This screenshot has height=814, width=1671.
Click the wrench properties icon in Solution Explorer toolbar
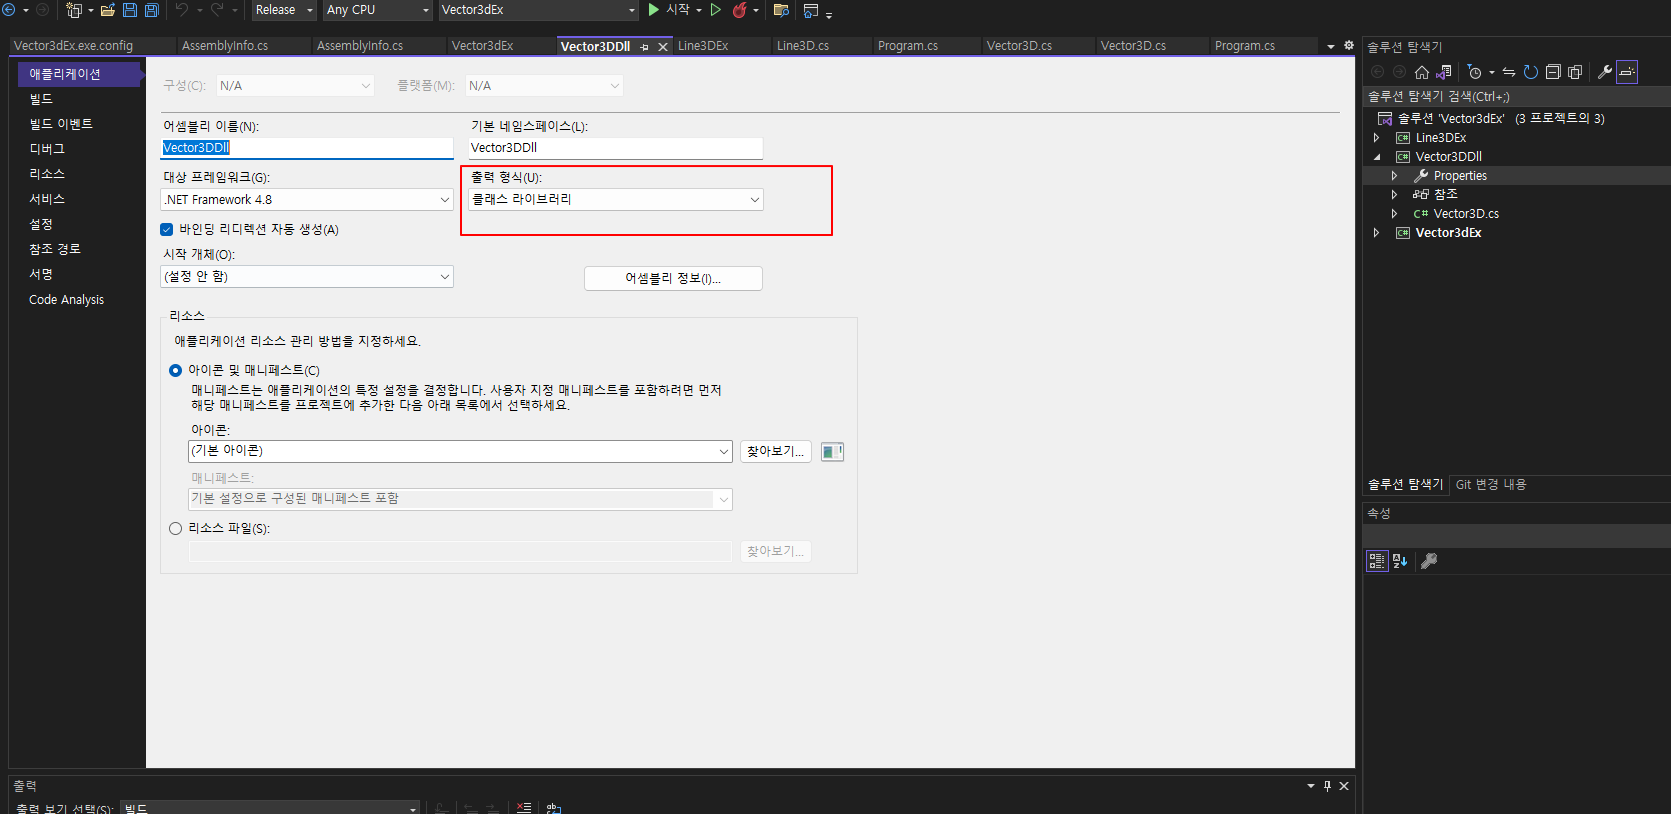[1605, 72]
